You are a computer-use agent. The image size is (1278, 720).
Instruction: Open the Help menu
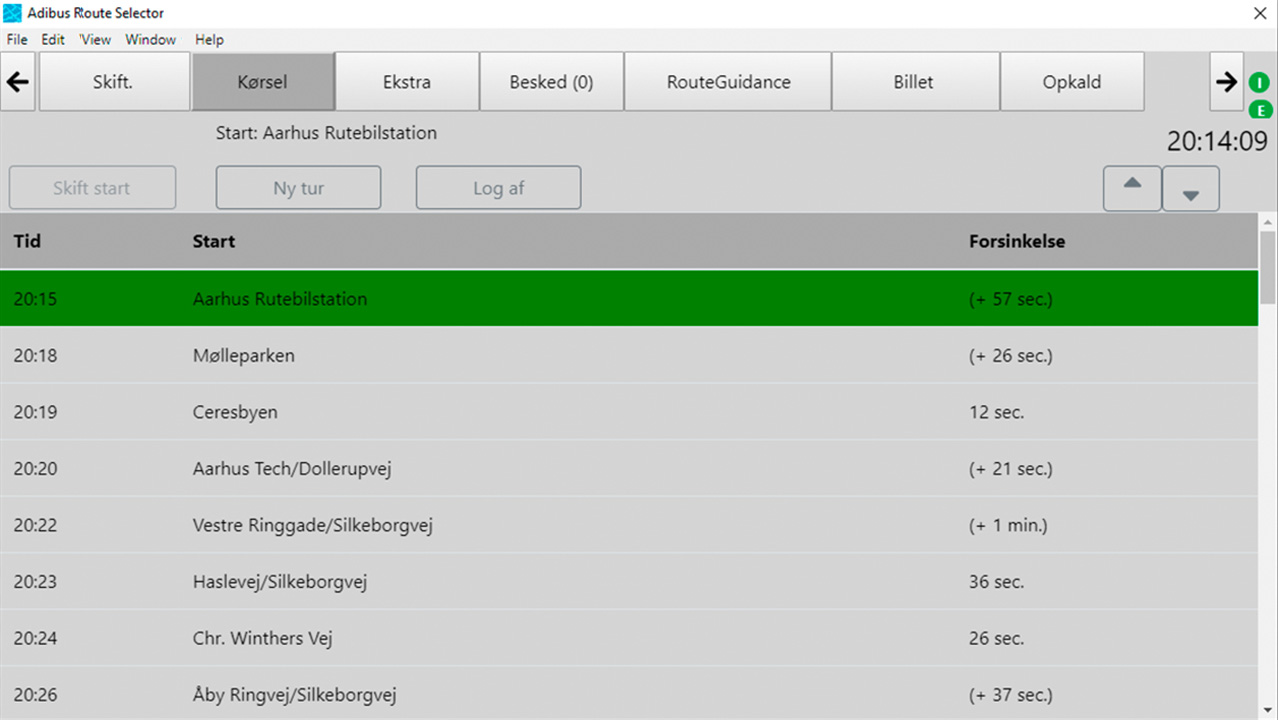point(209,40)
